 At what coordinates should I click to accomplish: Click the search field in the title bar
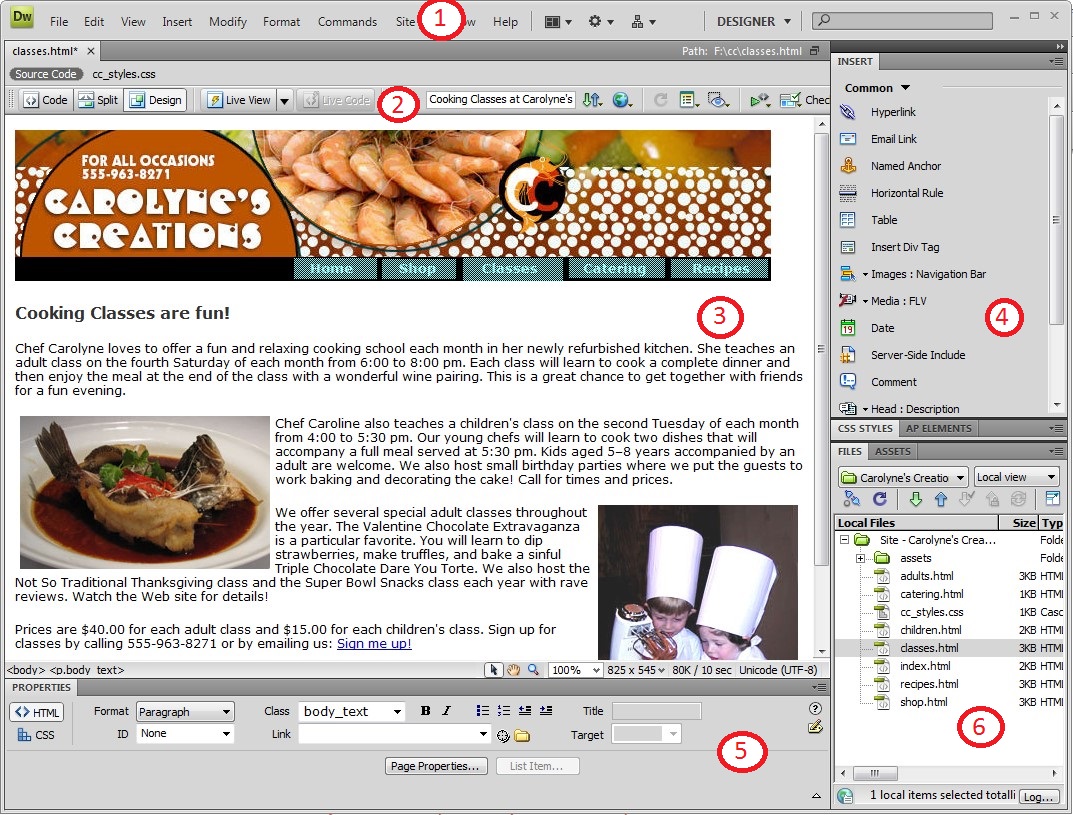(x=902, y=21)
